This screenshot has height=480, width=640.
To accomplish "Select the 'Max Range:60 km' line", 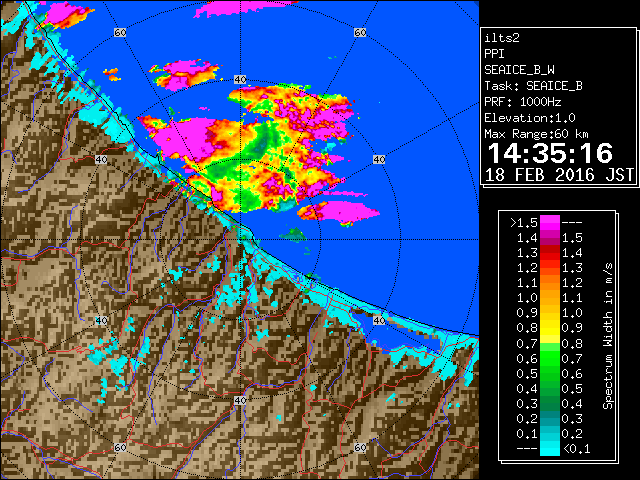I will pos(536,134).
